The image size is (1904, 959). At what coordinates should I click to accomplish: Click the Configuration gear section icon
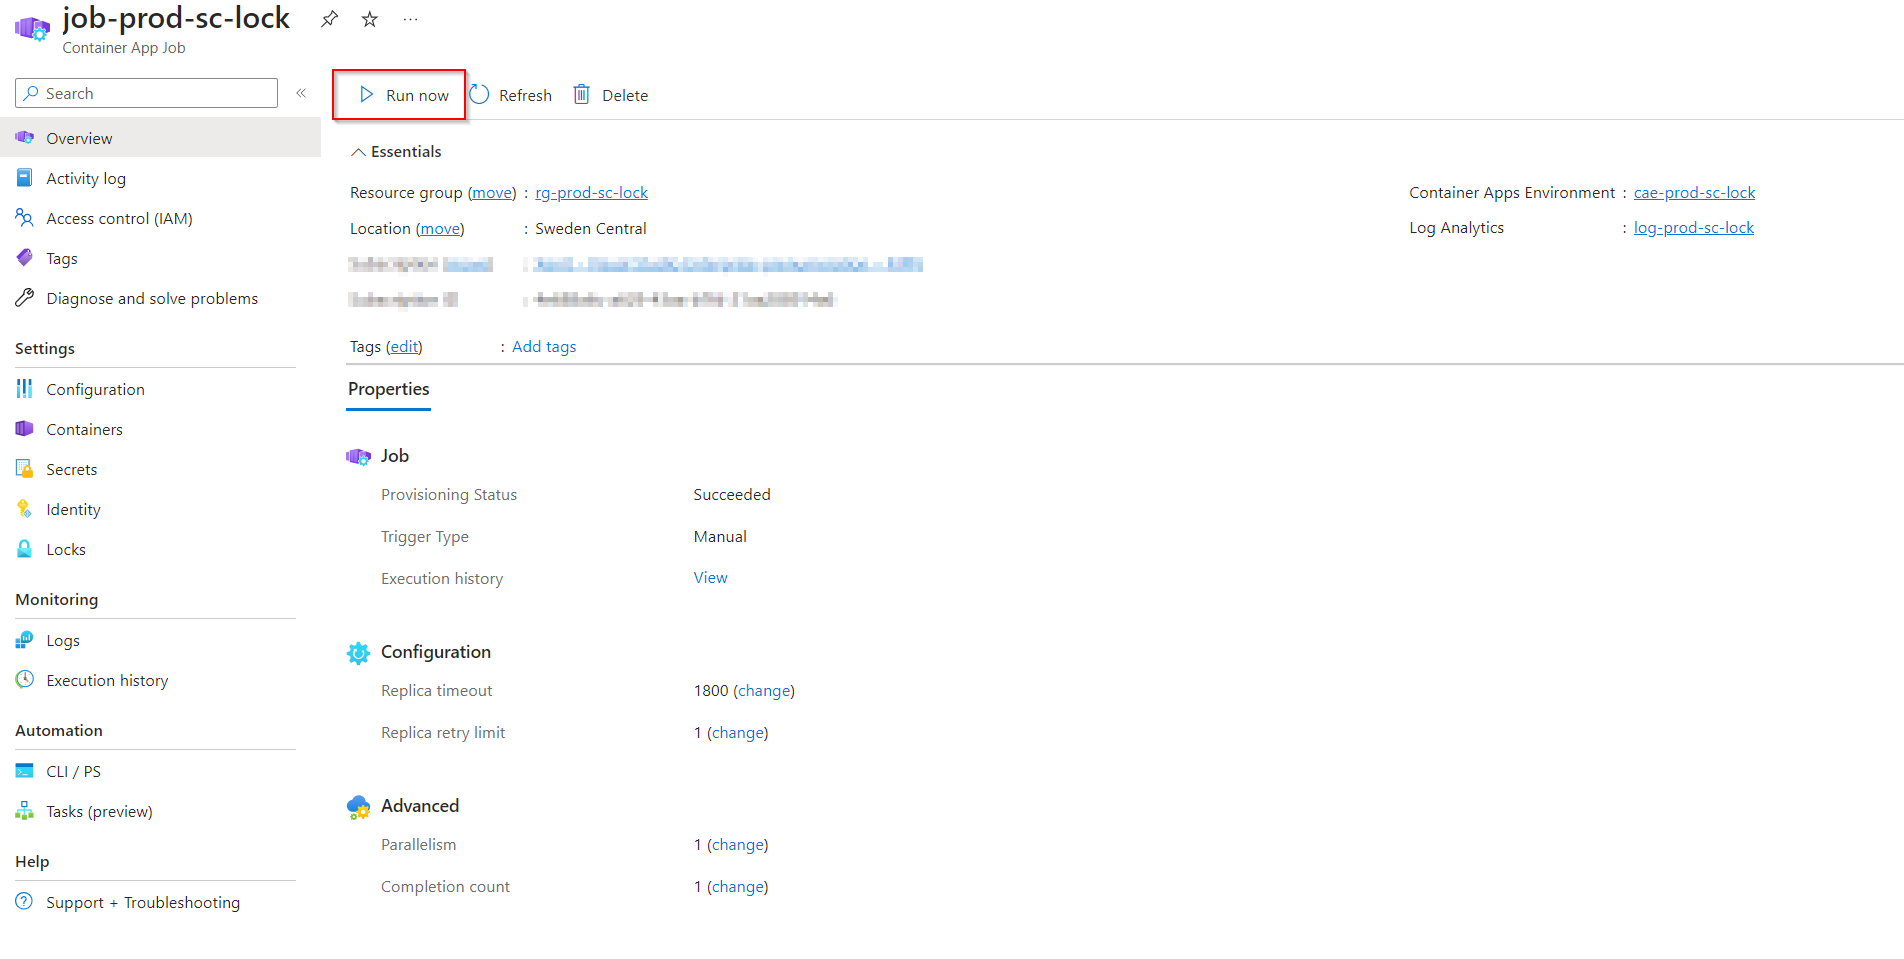(358, 653)
